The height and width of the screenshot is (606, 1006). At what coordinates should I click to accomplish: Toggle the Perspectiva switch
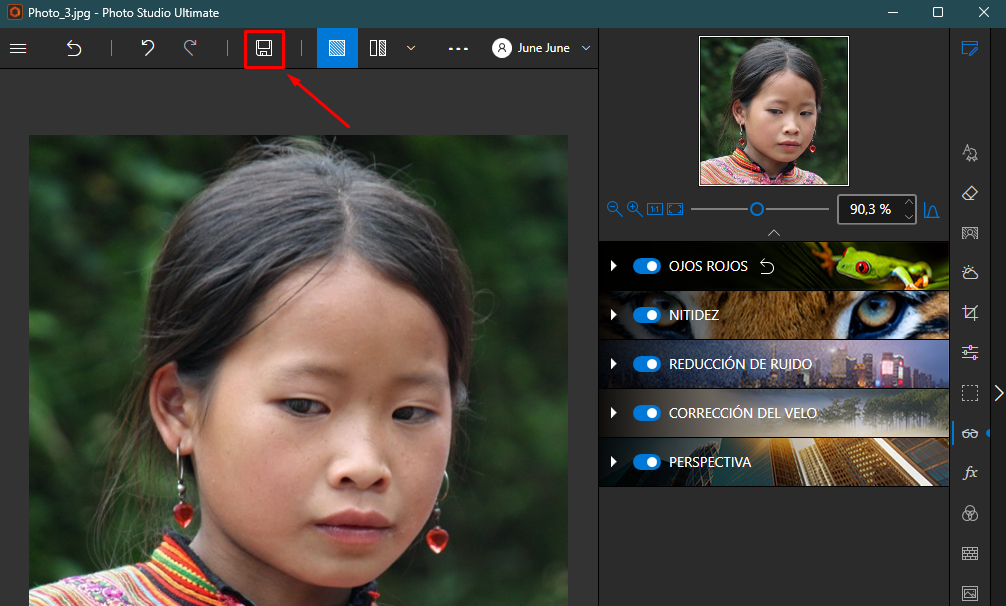(x=647, y=462)
